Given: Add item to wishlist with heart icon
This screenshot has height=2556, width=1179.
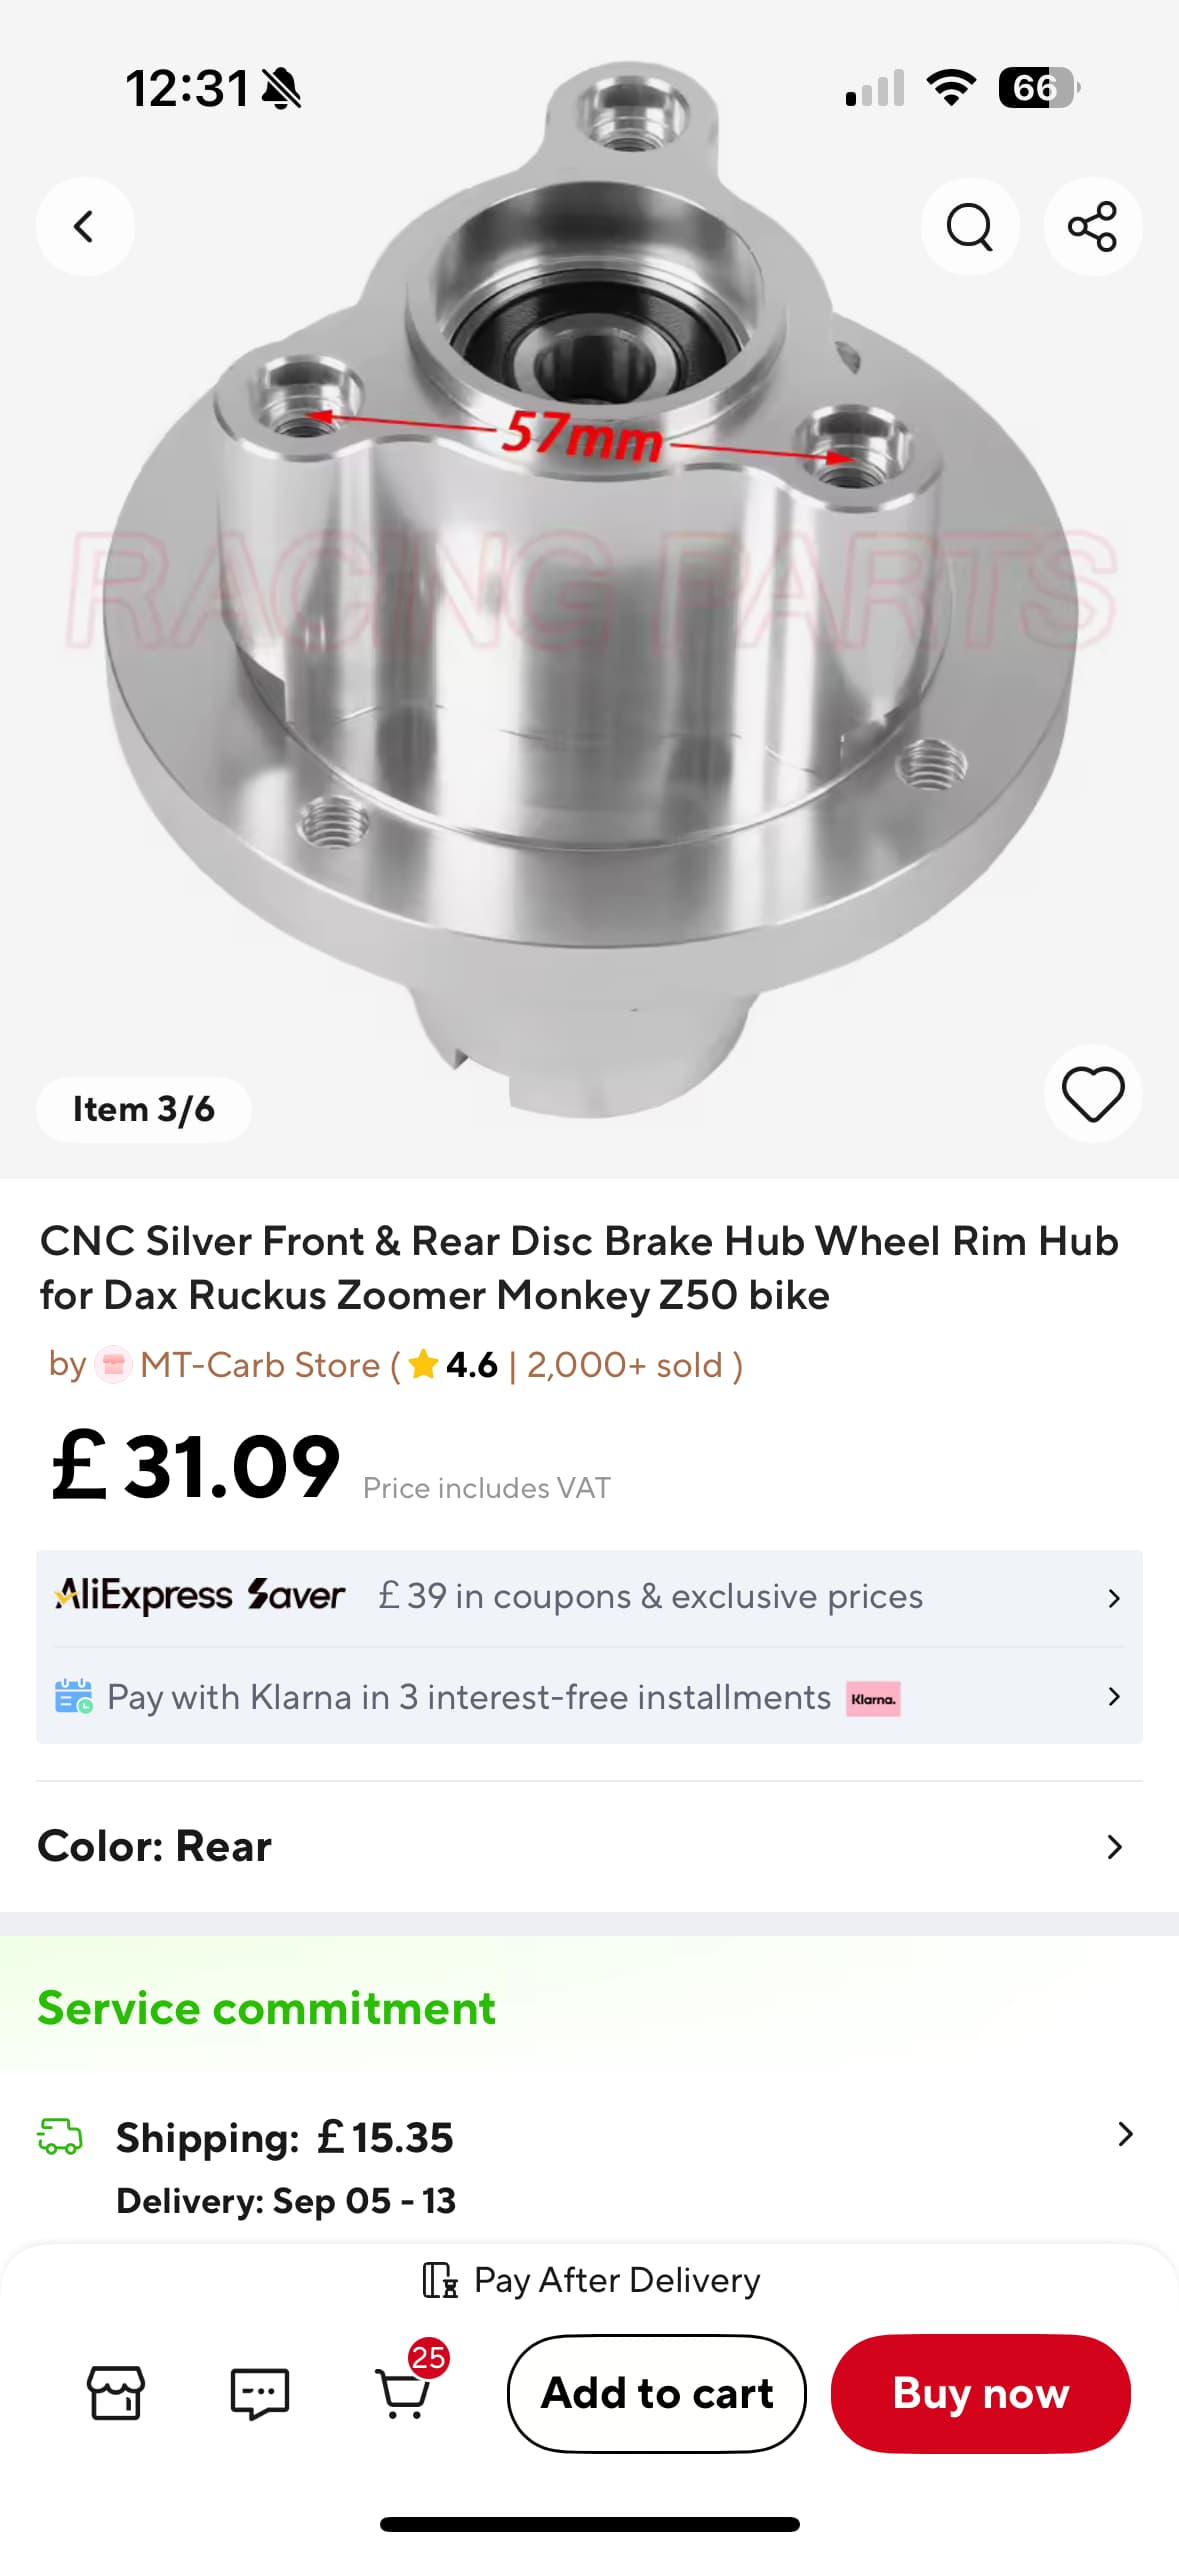Looking at the screenshot, I should click(x=1092, y=1094).
